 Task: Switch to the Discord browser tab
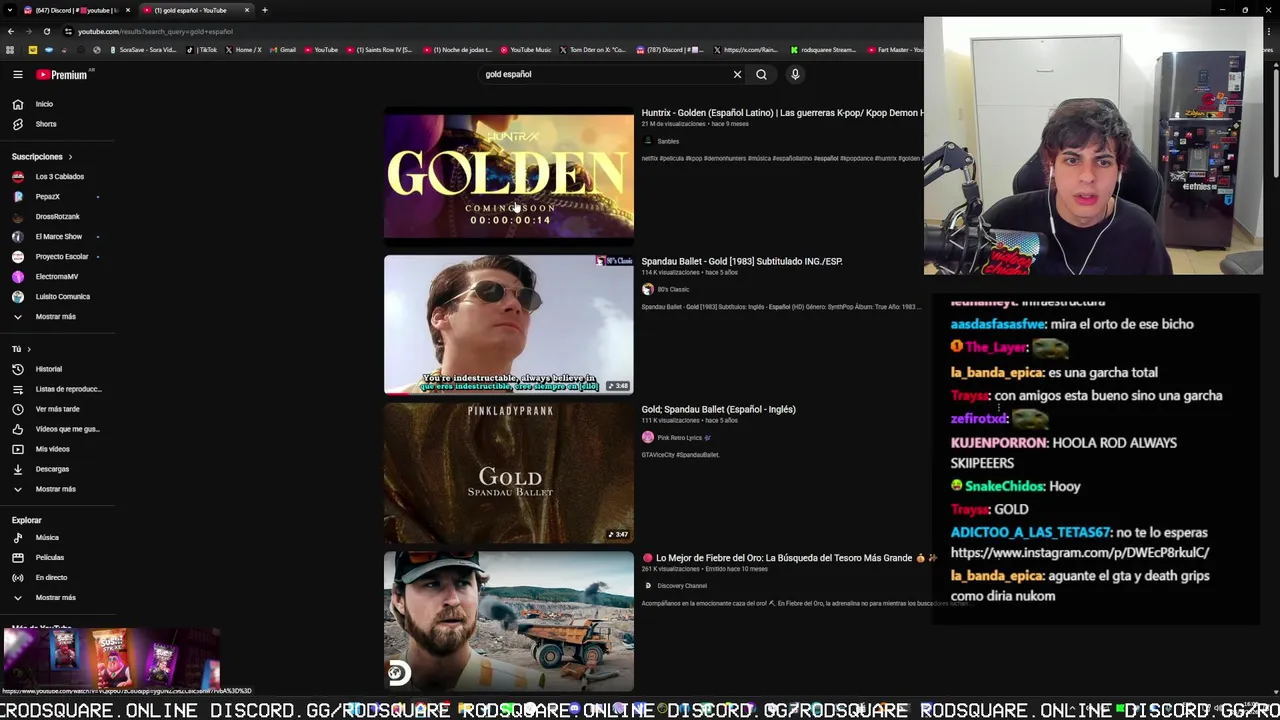click(78, 10)
